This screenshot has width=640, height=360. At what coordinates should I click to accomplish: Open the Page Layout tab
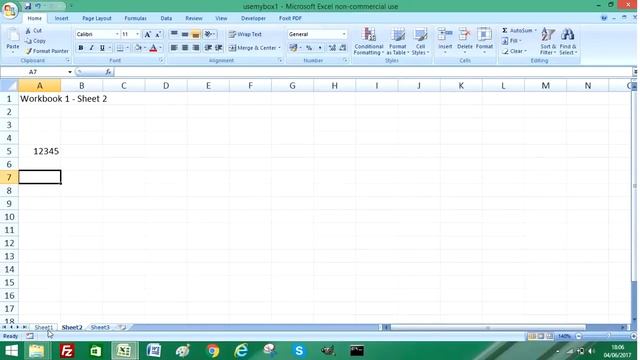97,18
